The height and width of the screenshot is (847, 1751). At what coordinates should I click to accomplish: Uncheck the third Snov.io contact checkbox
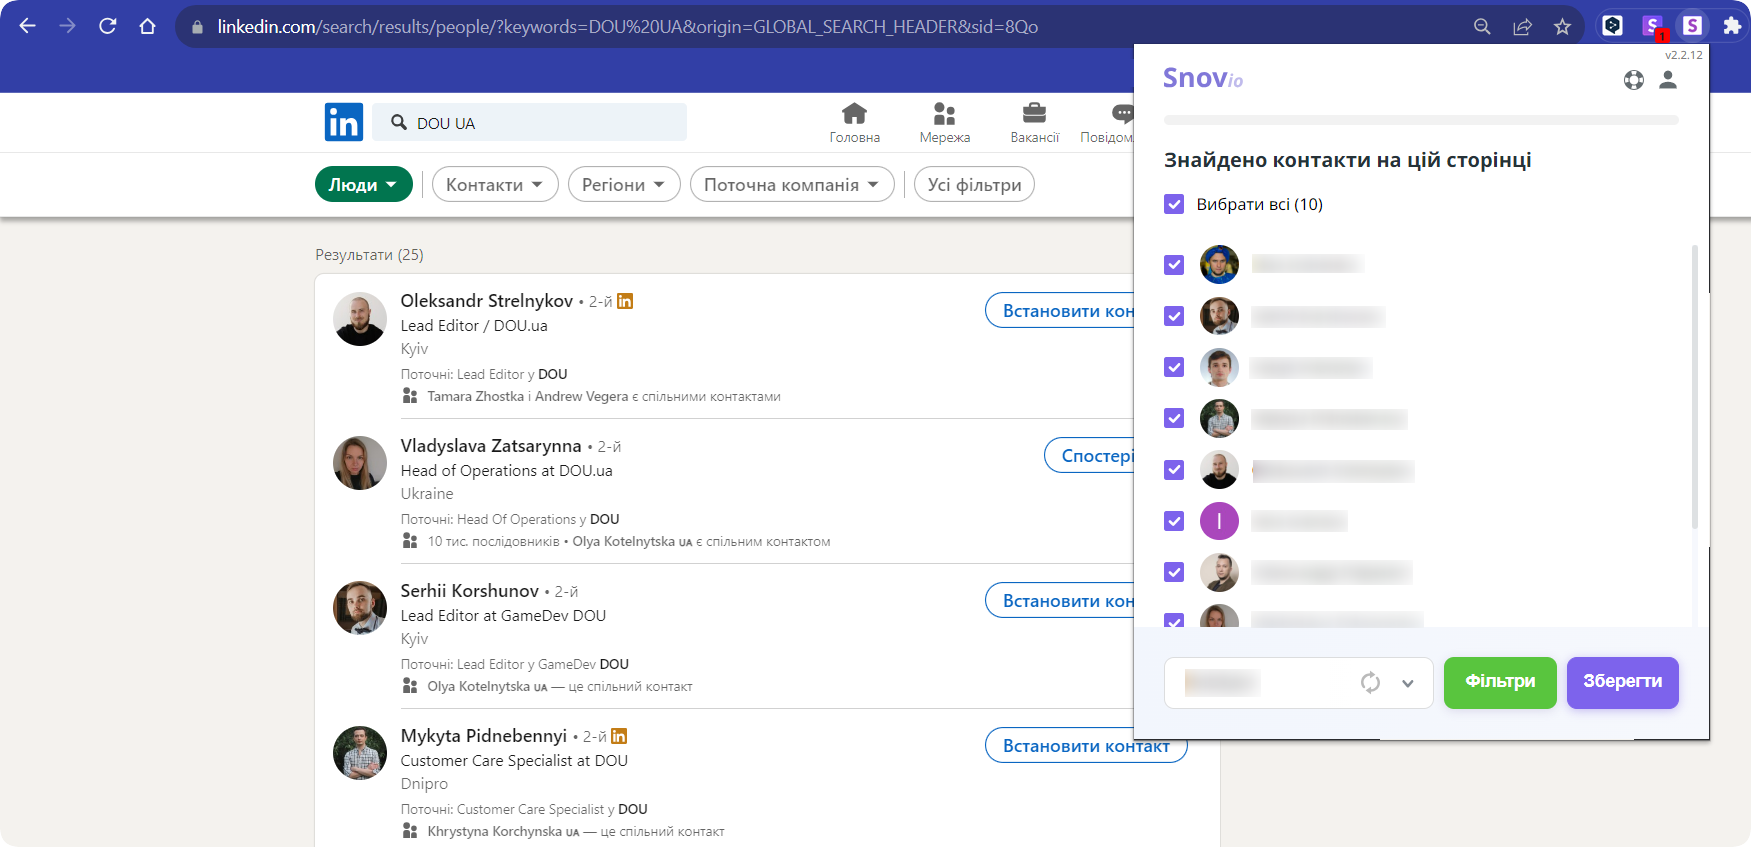(1174, 367)
